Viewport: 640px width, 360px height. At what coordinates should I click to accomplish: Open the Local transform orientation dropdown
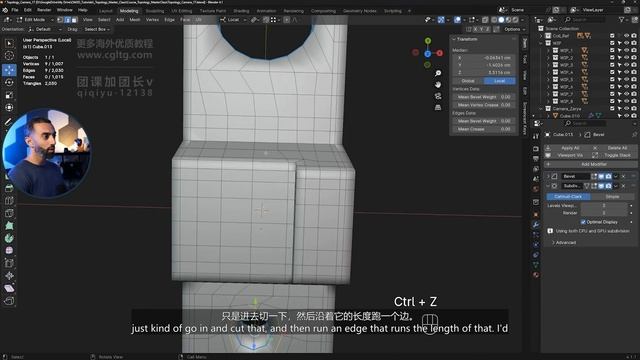coord(233,20)
